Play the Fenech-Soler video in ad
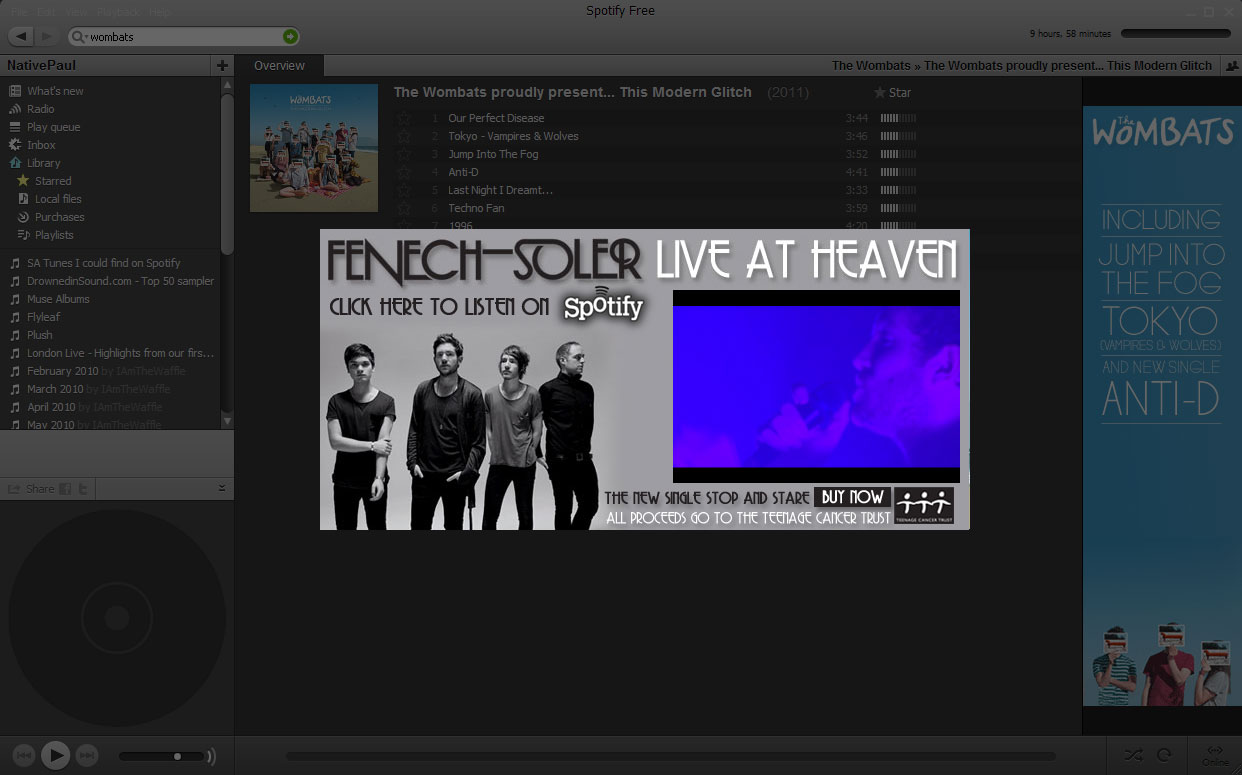Viewport: 1242px width, 775px height. click(x=816, y=386)
